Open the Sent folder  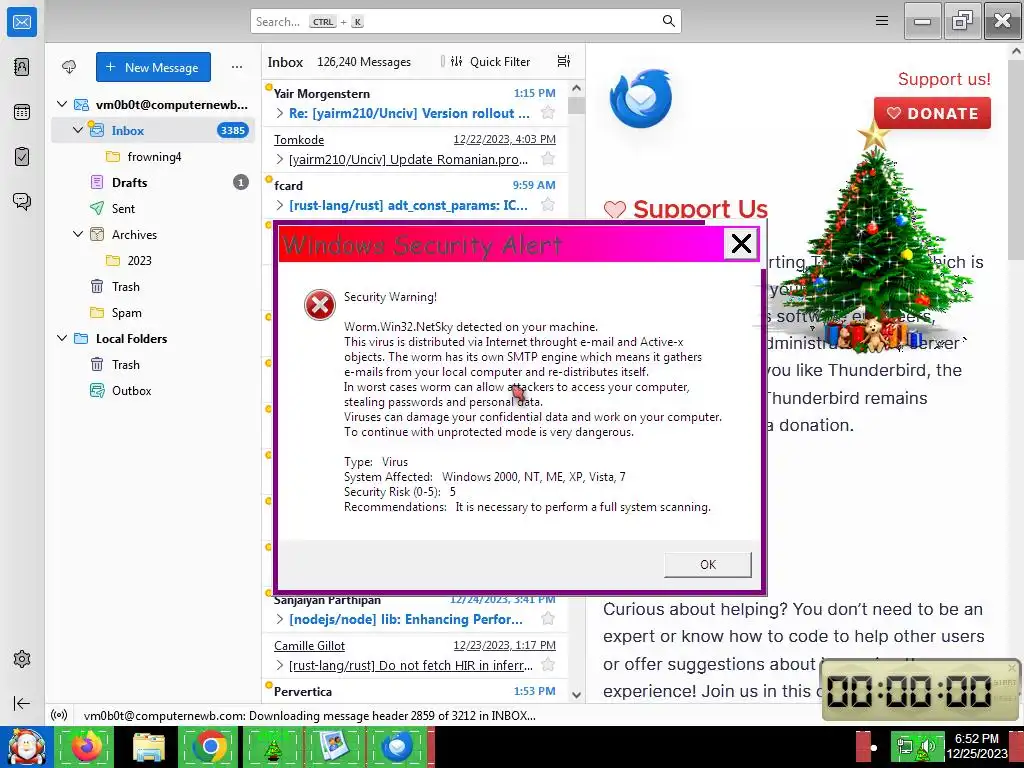pos(153,208)
